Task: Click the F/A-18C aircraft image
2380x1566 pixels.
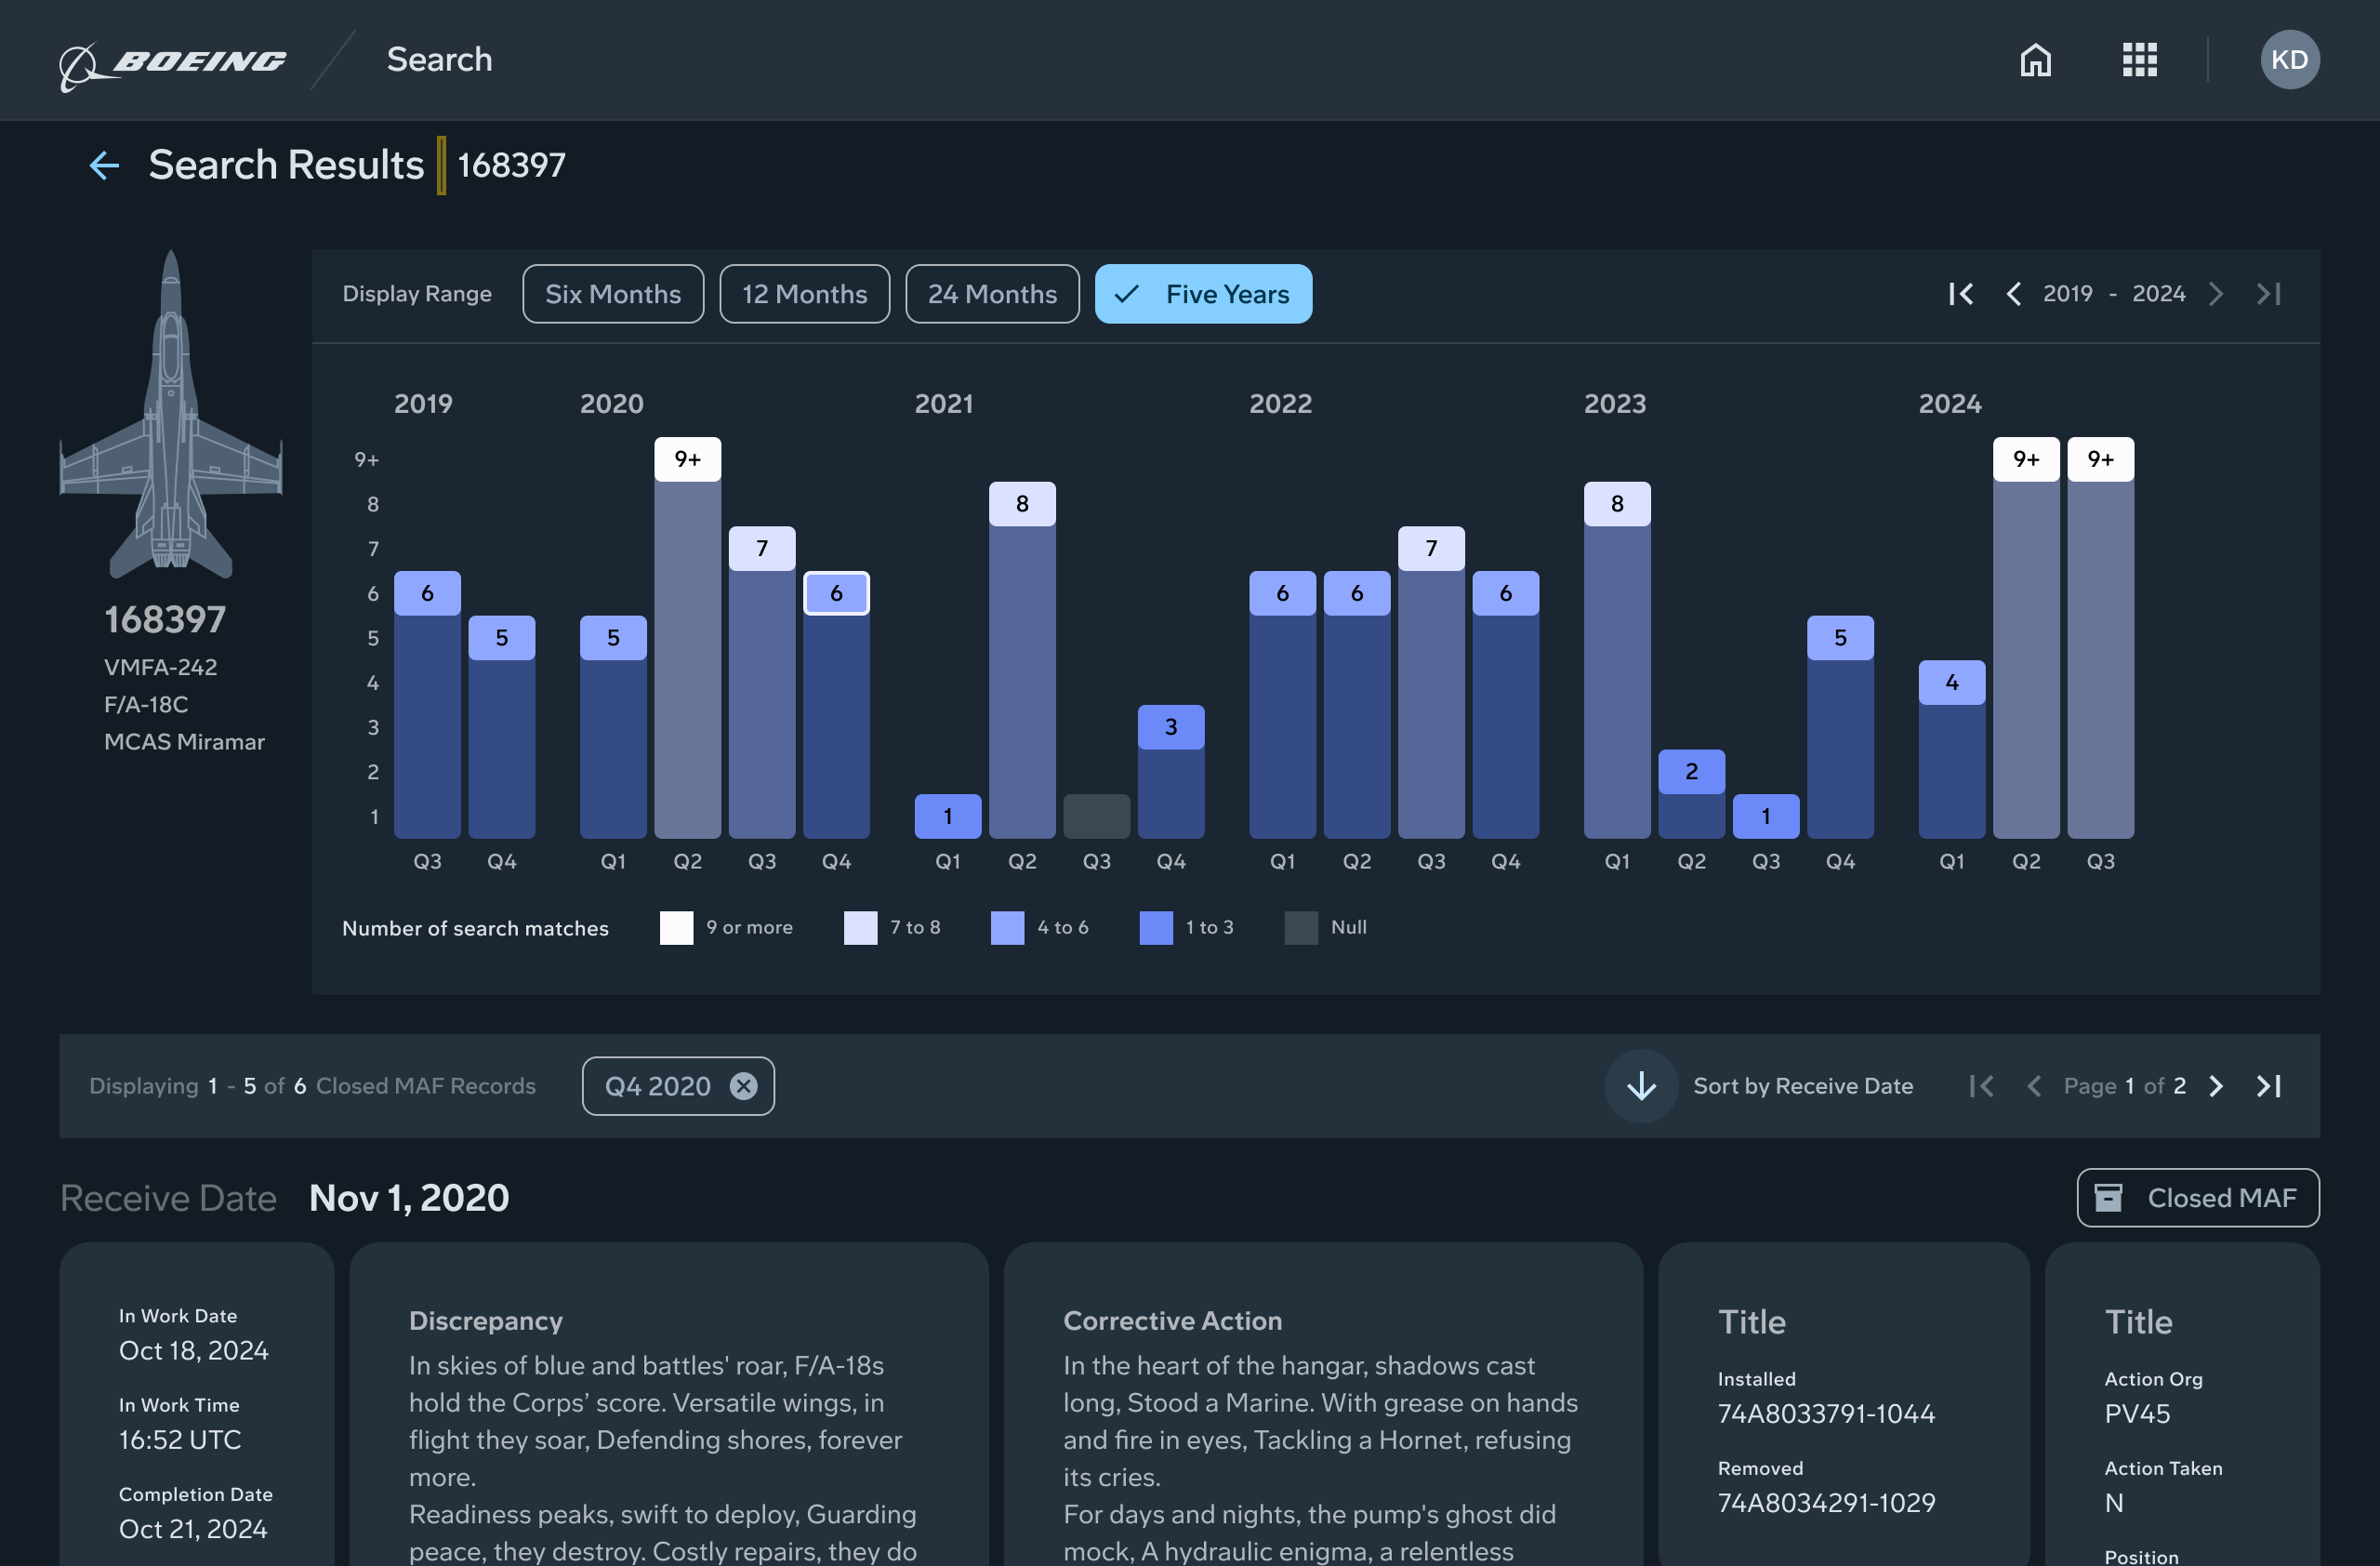Action: (171, 415)
